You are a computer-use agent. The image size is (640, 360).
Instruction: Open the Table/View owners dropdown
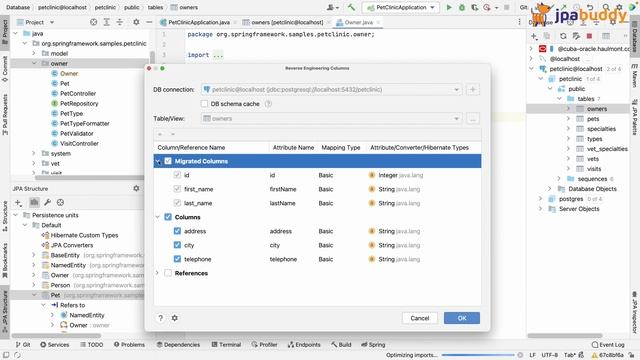point(456,118)
